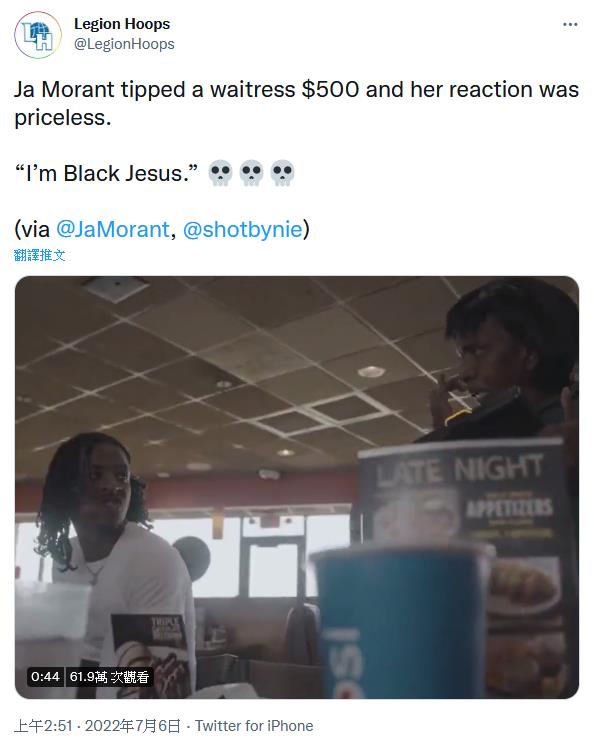Click the 61.9萬 次觀看 view count
594x751 pixels.
pos(109,676)
